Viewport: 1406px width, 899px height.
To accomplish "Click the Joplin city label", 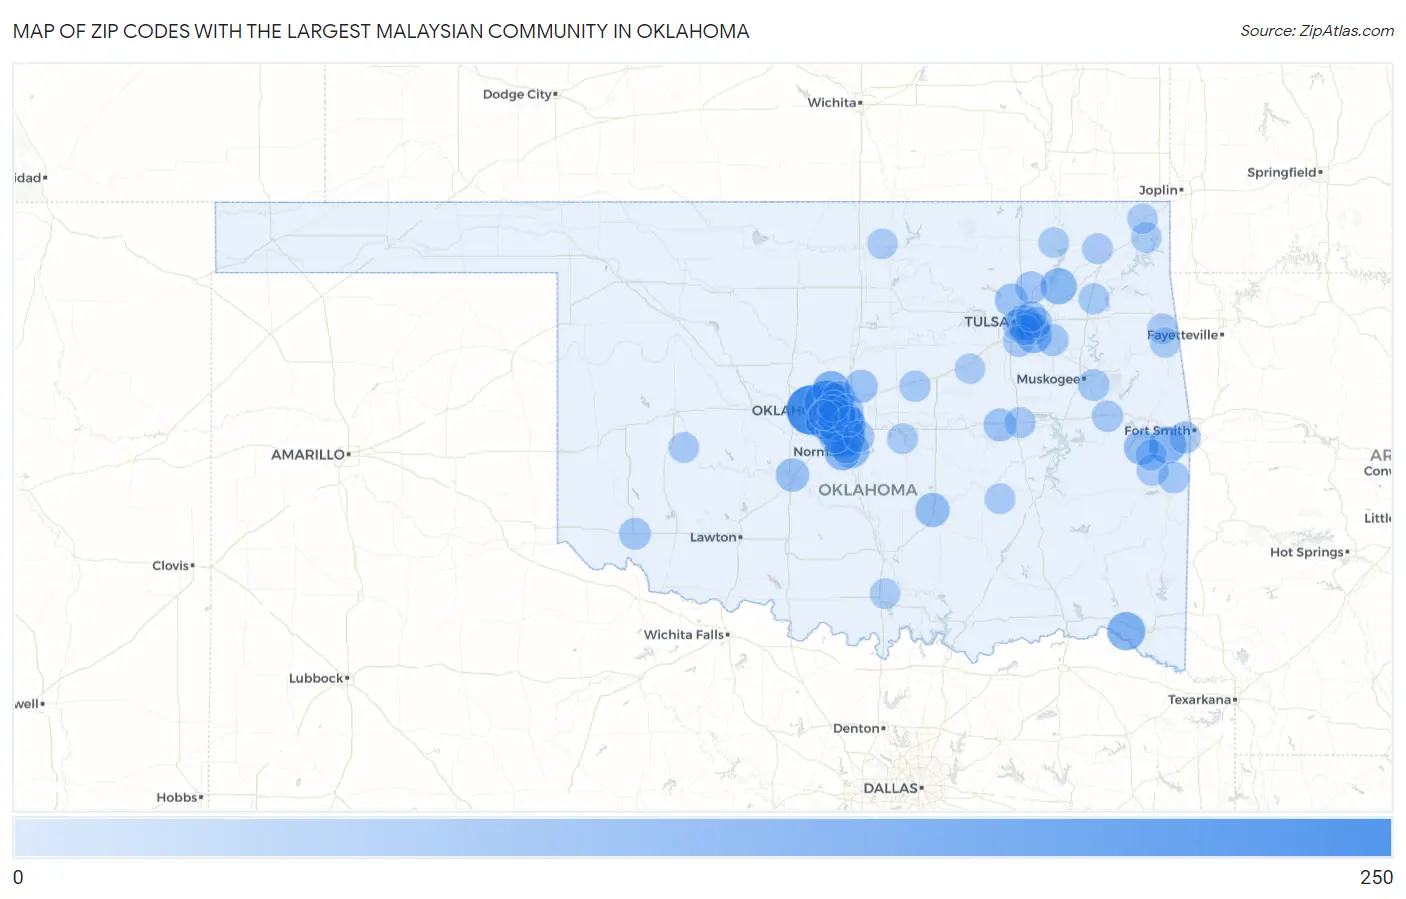I will 1158,190.
